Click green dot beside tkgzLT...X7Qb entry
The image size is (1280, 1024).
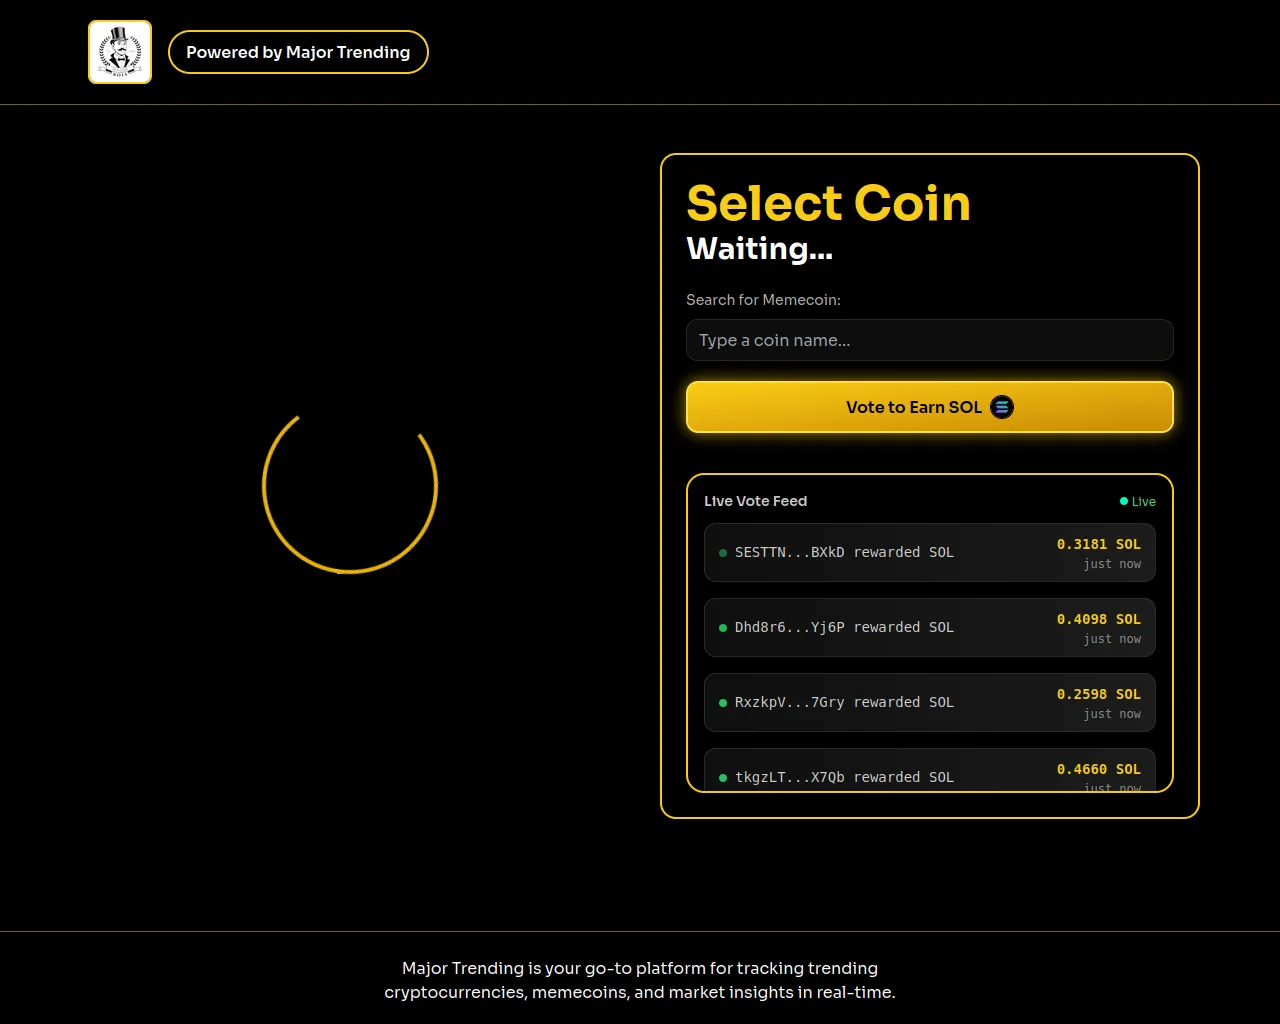[x=723, y=778]
